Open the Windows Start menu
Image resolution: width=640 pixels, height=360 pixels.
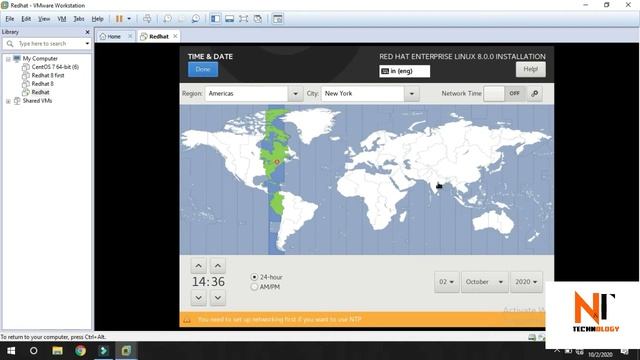pyautogui.click(x=11, y=351)
